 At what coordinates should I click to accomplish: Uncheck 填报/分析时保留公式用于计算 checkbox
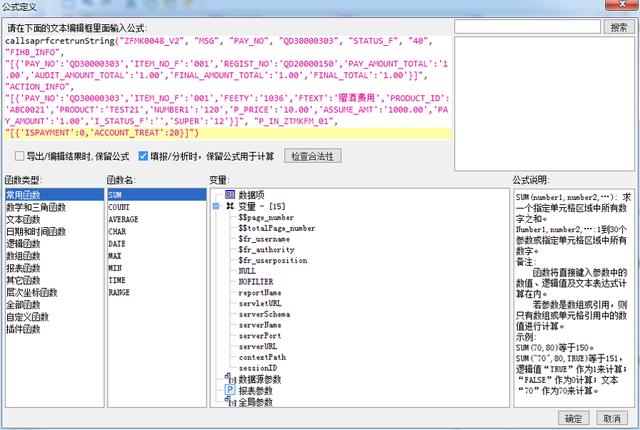point(143,156)
